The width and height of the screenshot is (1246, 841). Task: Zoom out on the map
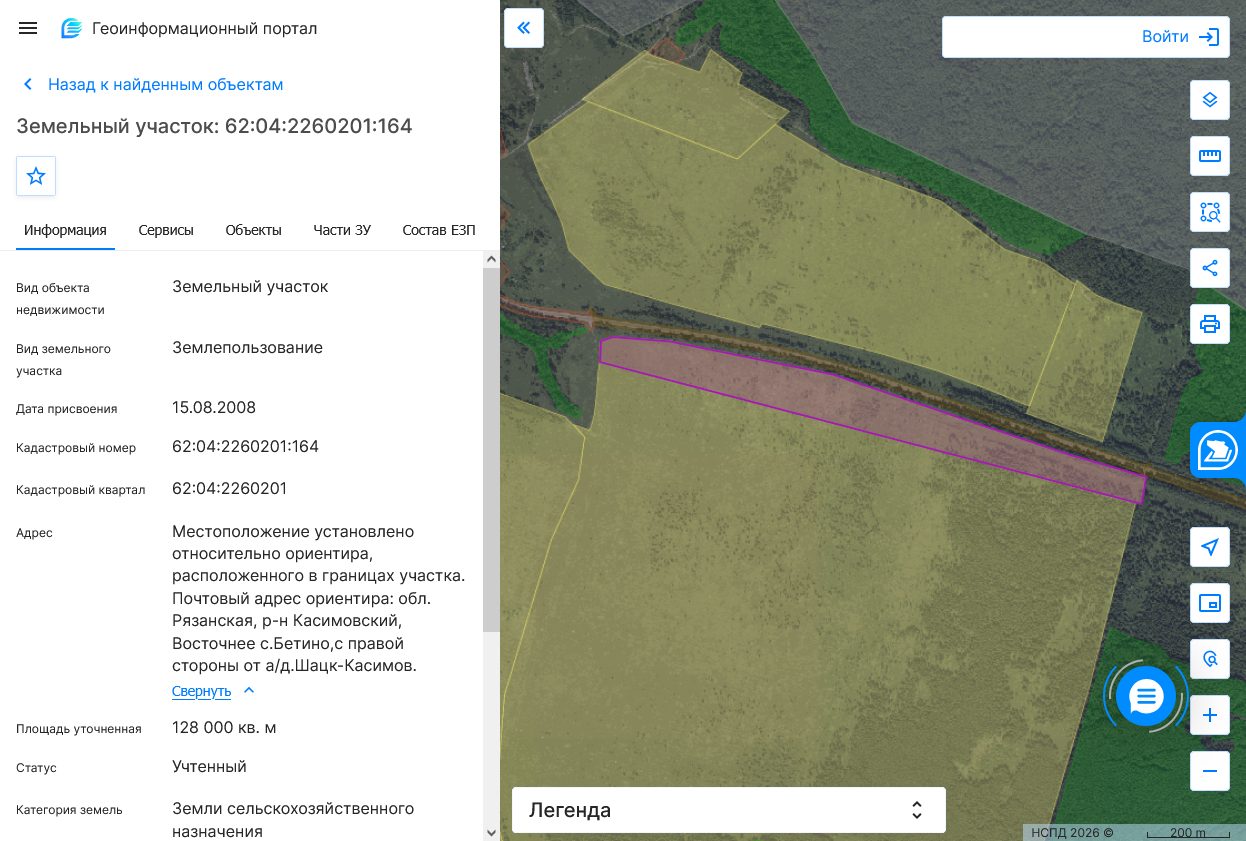click(x=1210, y=771)
